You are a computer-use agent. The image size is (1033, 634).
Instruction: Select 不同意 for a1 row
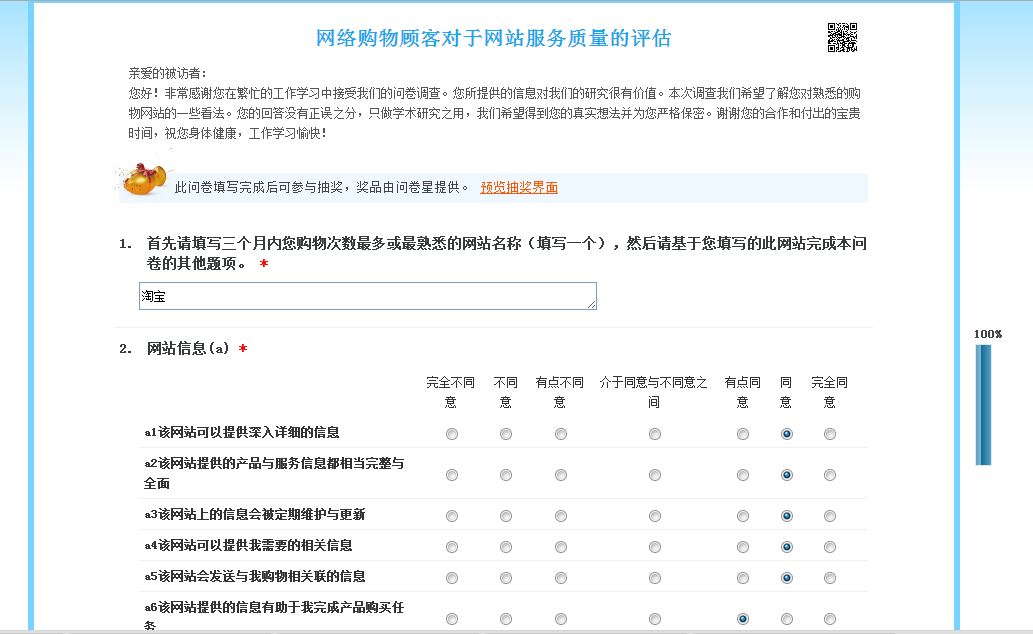(506, 434)
